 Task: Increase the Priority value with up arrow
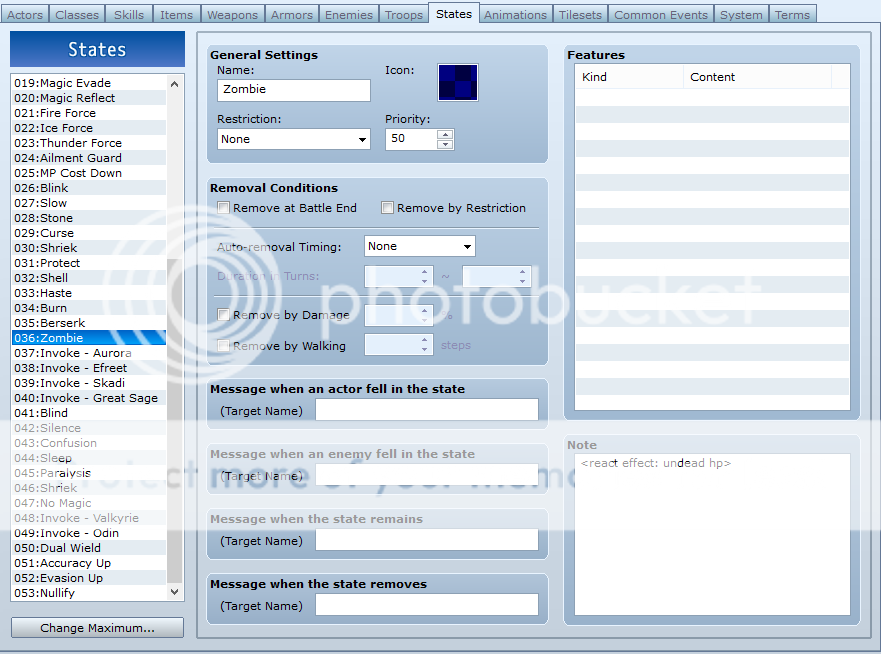pos(445,134)
